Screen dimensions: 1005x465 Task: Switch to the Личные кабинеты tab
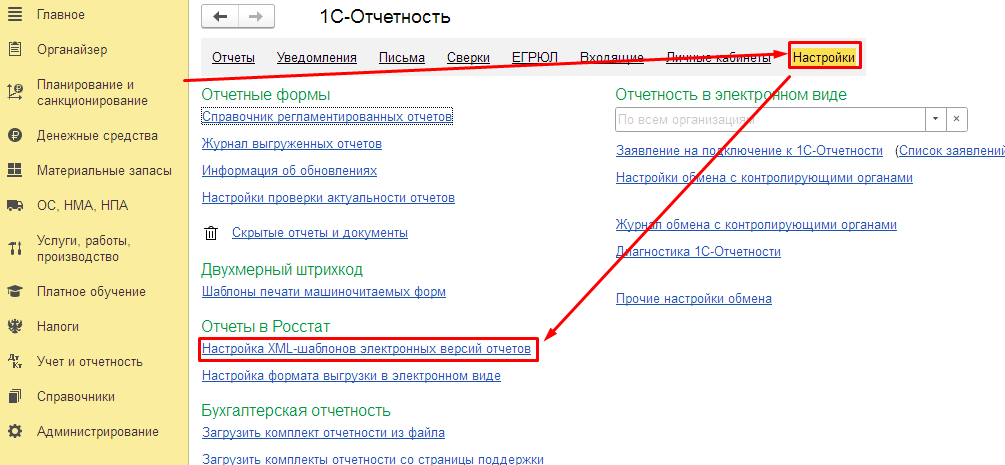718,58
